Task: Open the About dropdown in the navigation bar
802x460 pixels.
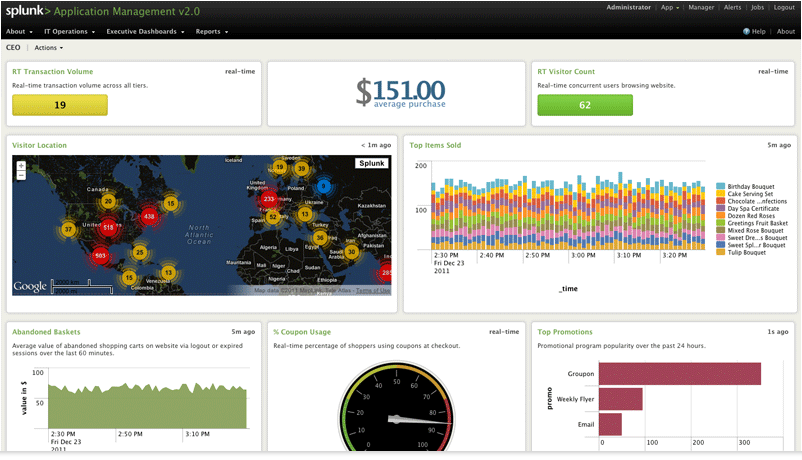Action: [19, 32]
